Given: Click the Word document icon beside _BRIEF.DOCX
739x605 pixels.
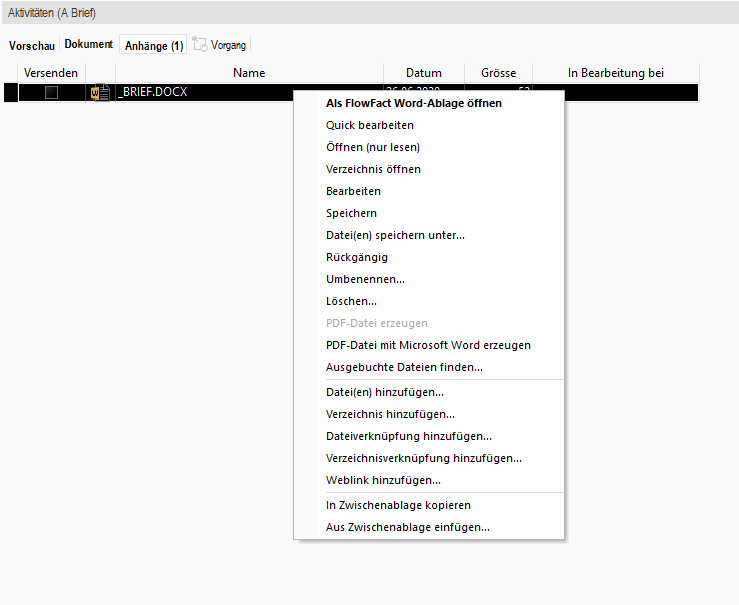Looking at the screenshot, I should [x=100, y=92].
